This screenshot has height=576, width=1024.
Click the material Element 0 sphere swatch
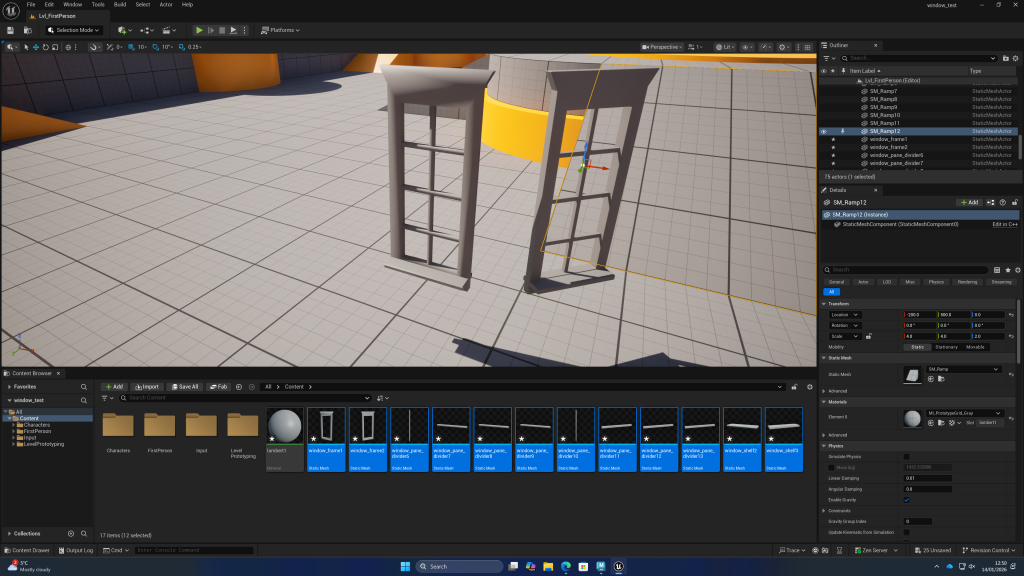(x=913, y=416)
